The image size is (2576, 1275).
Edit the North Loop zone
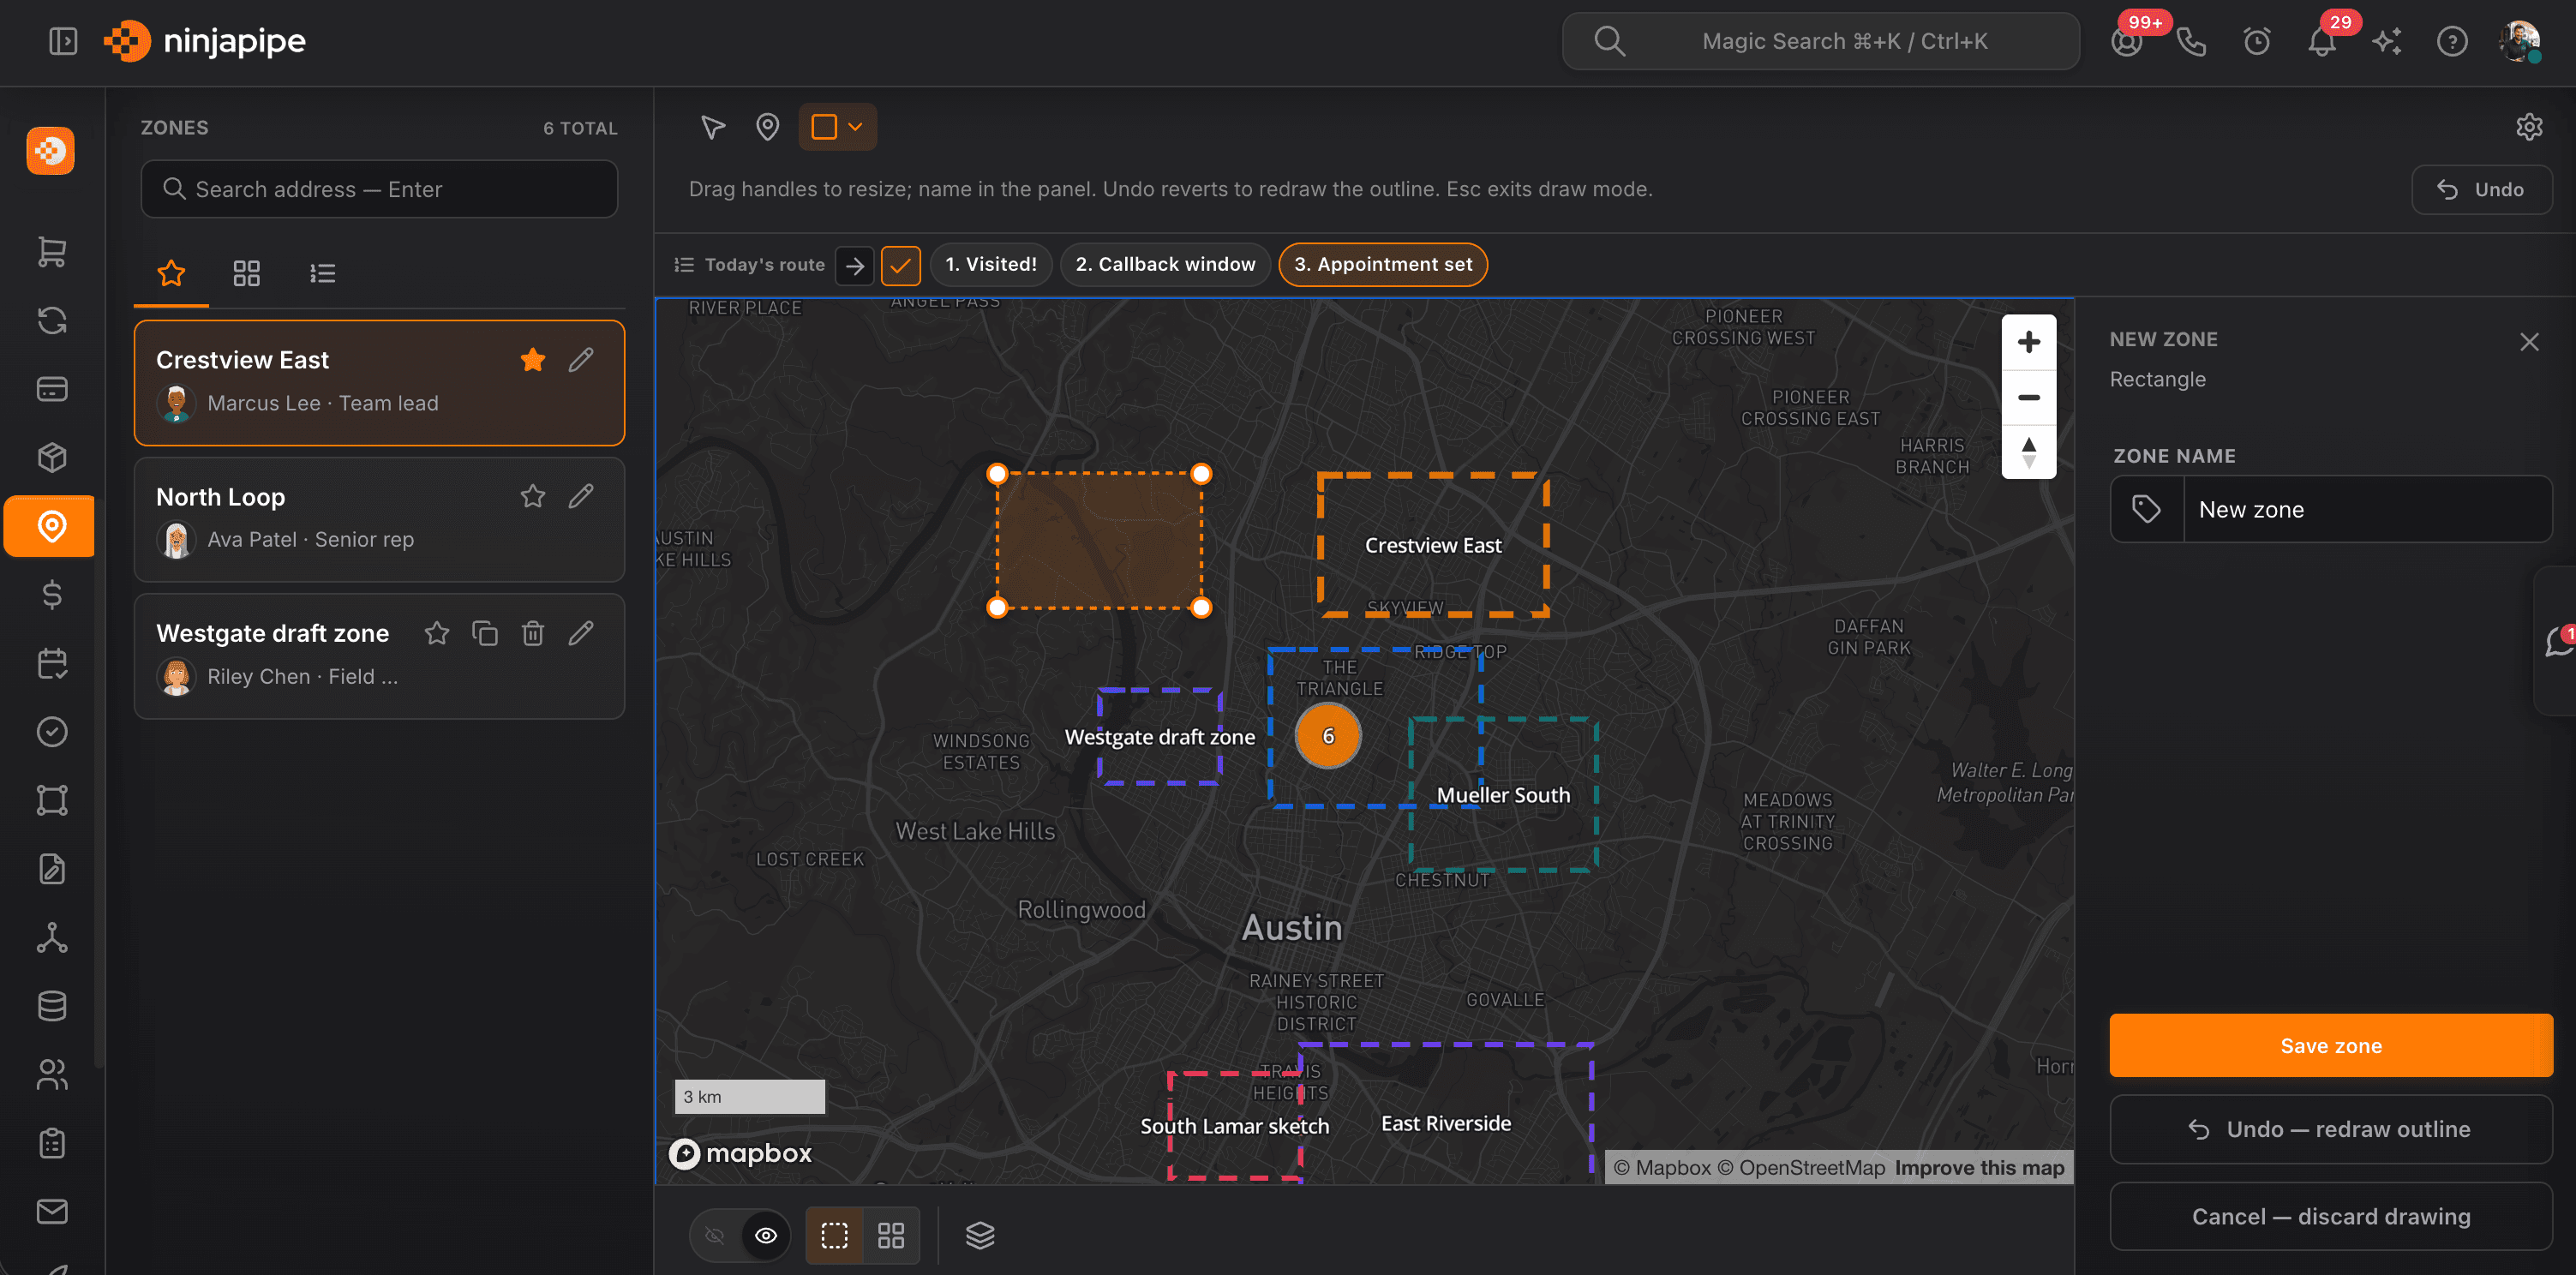point(581,496)
